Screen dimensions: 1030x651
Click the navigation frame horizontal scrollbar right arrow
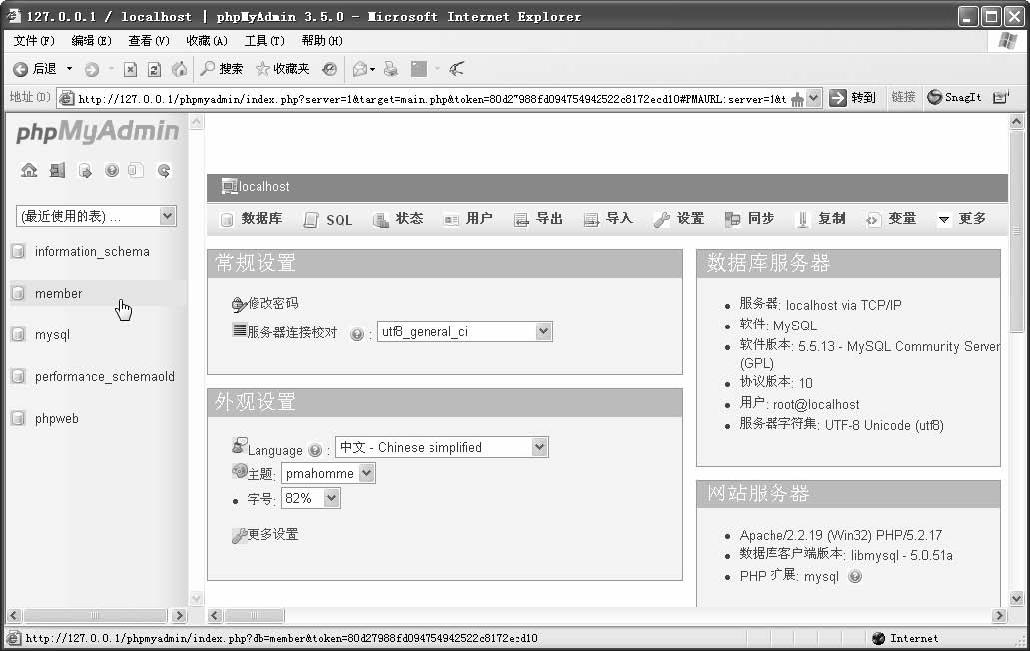[x=179, y=616]
